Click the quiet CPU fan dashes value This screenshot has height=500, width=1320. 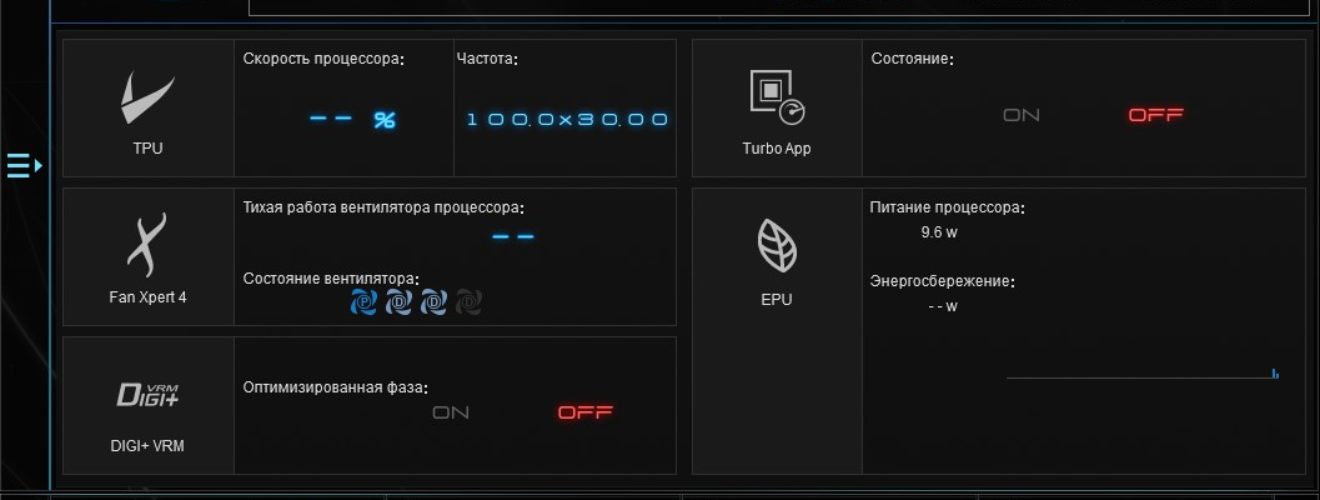coord(513,237)
